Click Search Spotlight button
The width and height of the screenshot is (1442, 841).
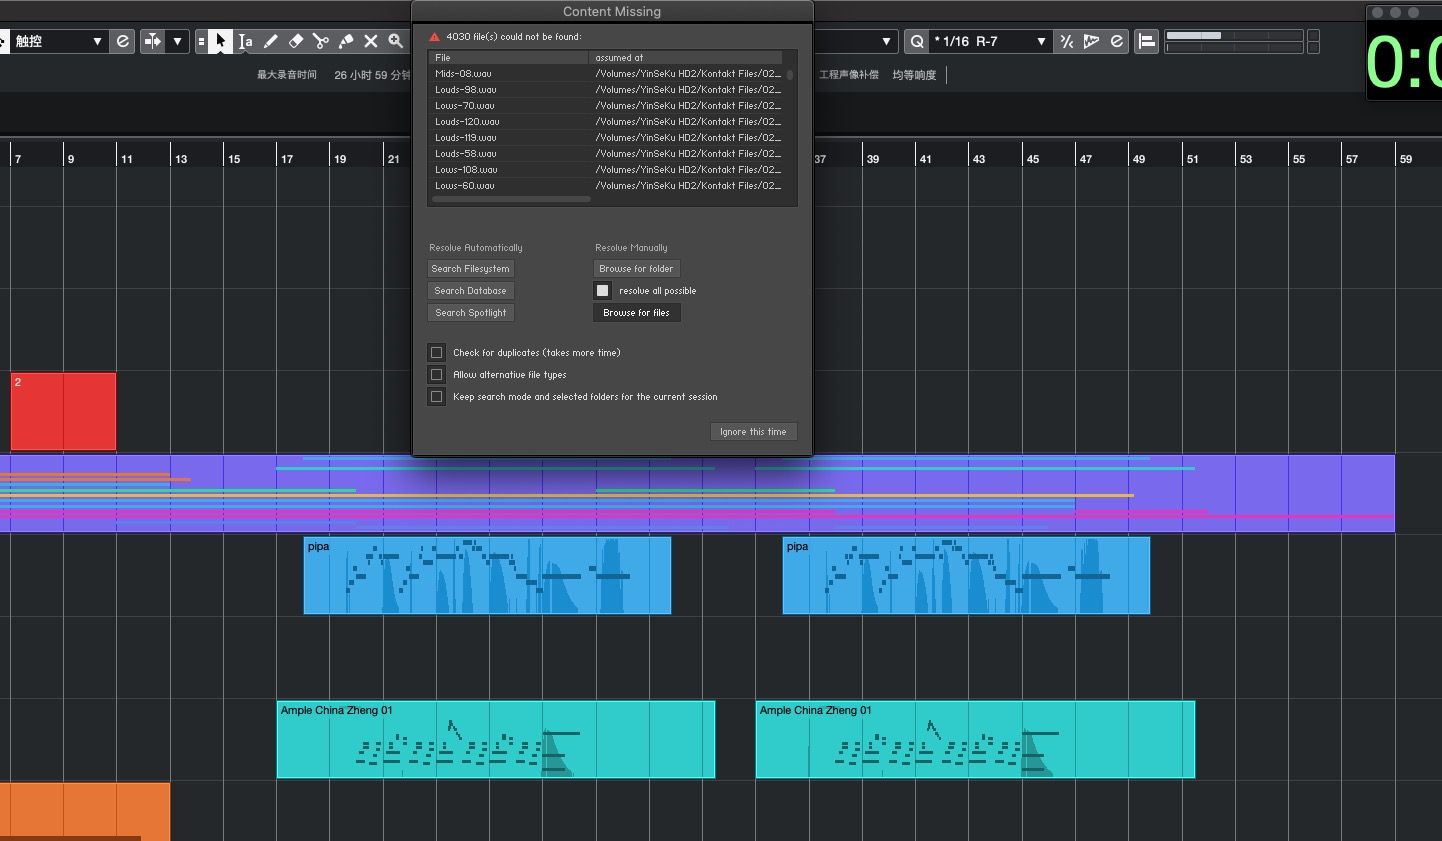click(x=470, y=312)
